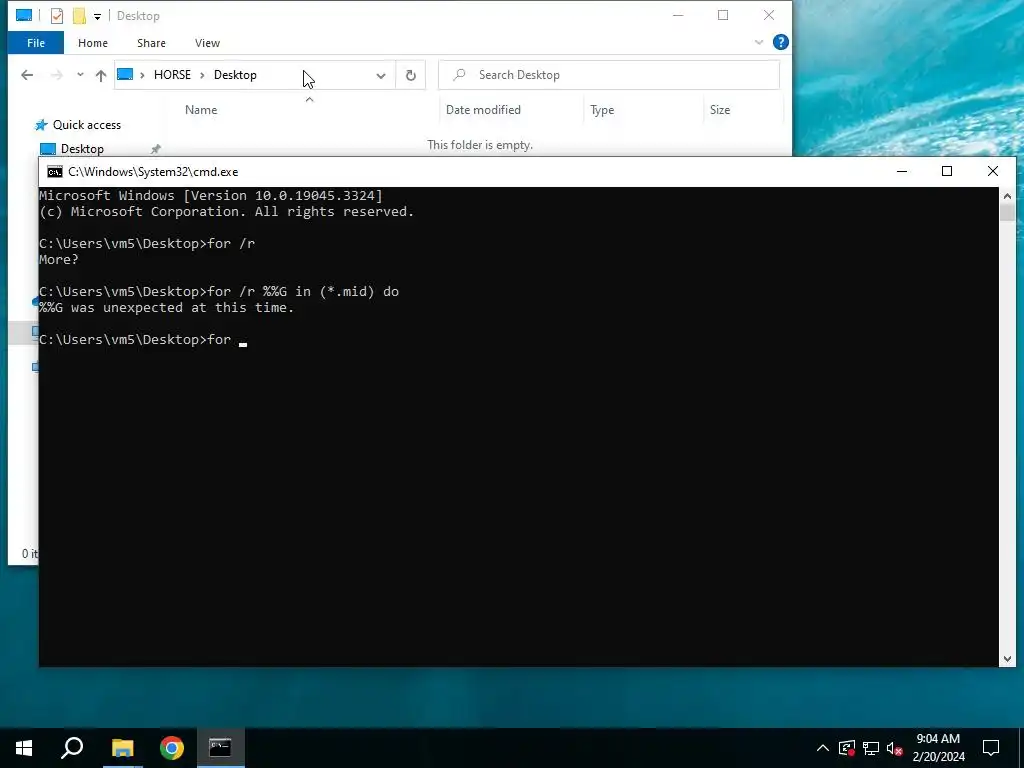The height and width of the screenshot is (768, 1024).
Task: Open File Explorer from taskbar
Action: pos(122,748)
